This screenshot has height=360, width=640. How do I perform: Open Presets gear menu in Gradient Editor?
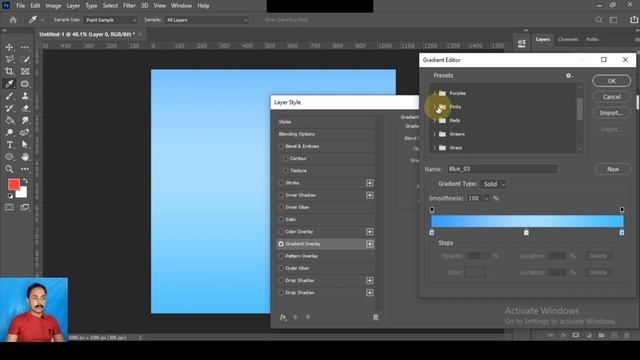(569, 76)
